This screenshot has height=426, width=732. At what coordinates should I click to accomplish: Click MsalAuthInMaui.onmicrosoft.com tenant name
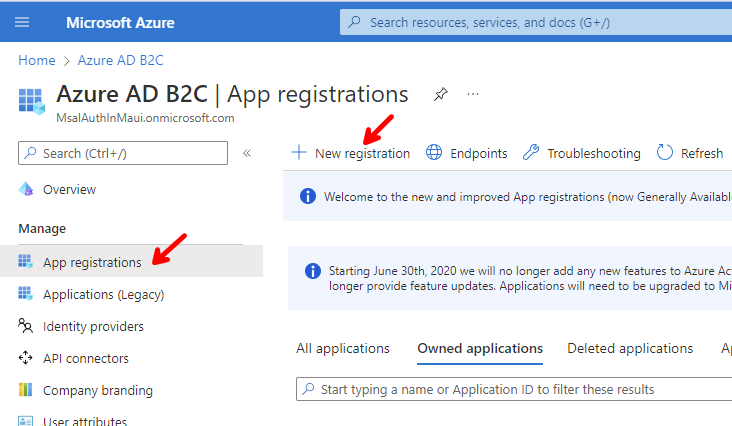[x=145, y=118]
